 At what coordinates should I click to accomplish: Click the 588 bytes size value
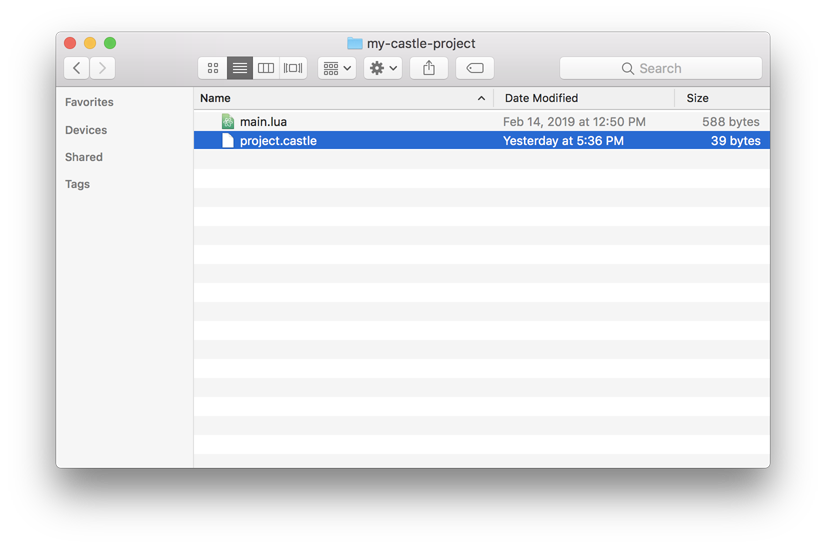coord(731,122)
